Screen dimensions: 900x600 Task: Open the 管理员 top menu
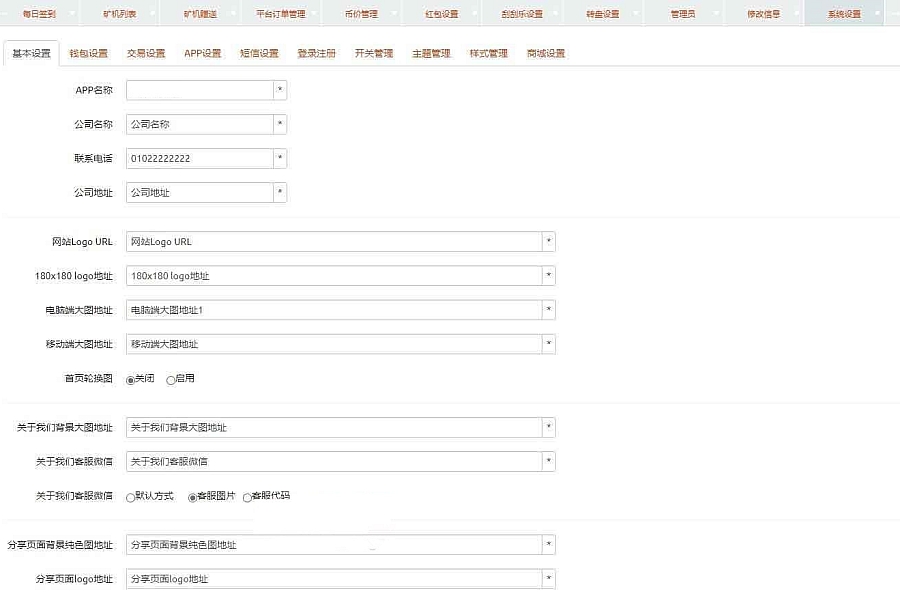point(683,13)
